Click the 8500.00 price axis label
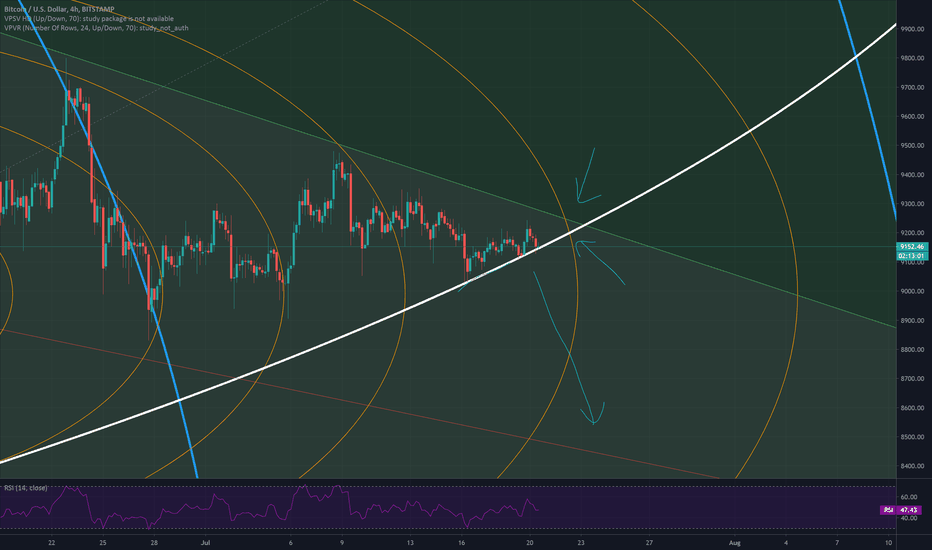Screen dimensions: 932x550 coord(912,437)
